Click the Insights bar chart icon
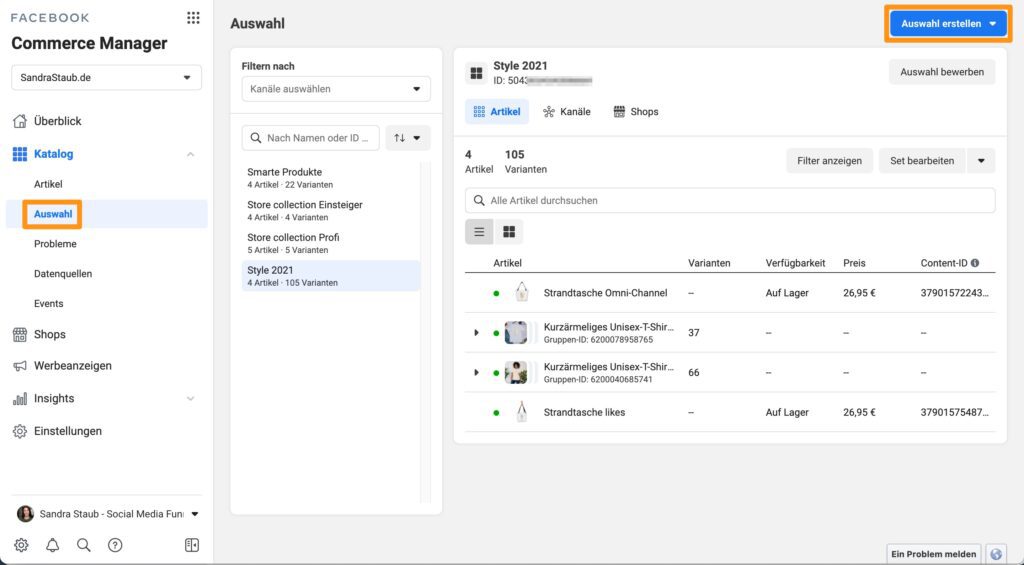Viewport: 1024px width, 565px height. [x=20, y=398]
